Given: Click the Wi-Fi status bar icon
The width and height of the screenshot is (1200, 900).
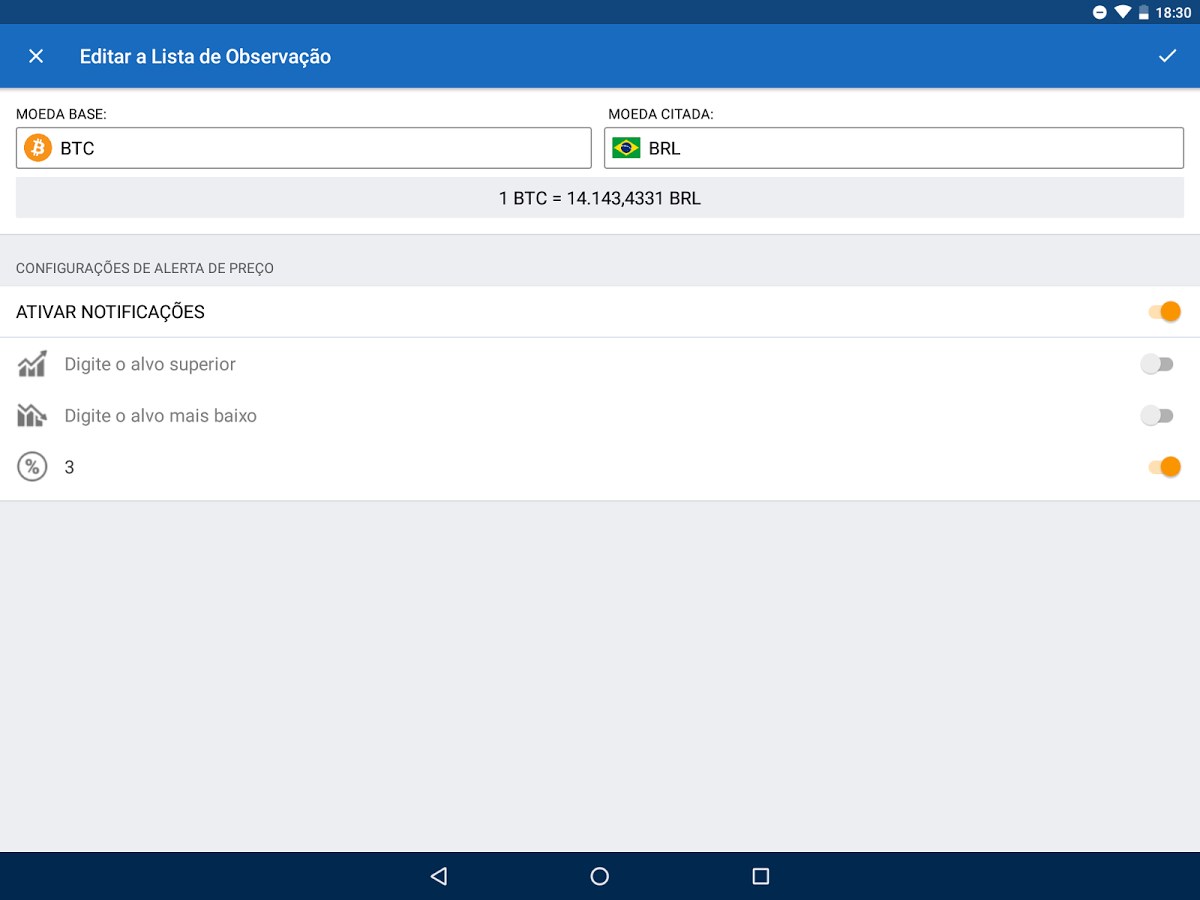Looking at the screenshot, I should 1122,12.
